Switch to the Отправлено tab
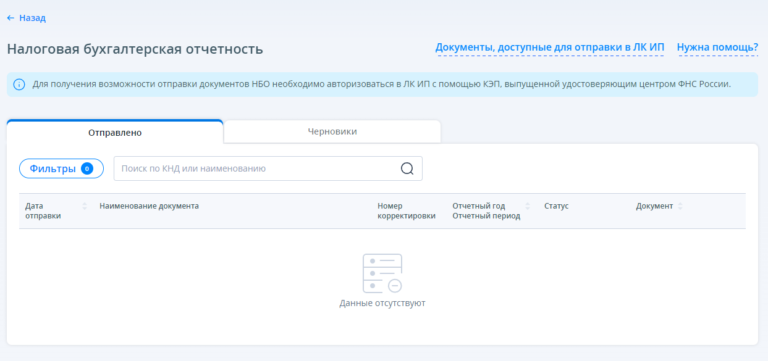Image resolution: width=768 pixels, height=361 pixels. 115,132
